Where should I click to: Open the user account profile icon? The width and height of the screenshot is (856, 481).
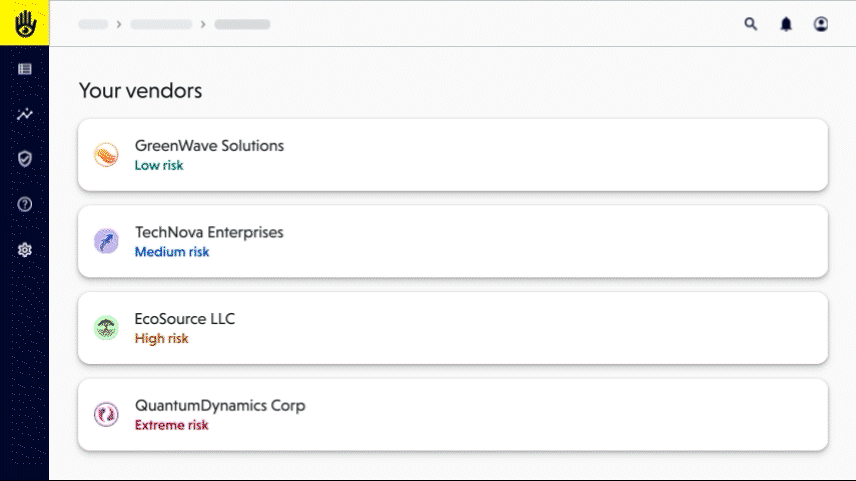[x=821, y=24]
